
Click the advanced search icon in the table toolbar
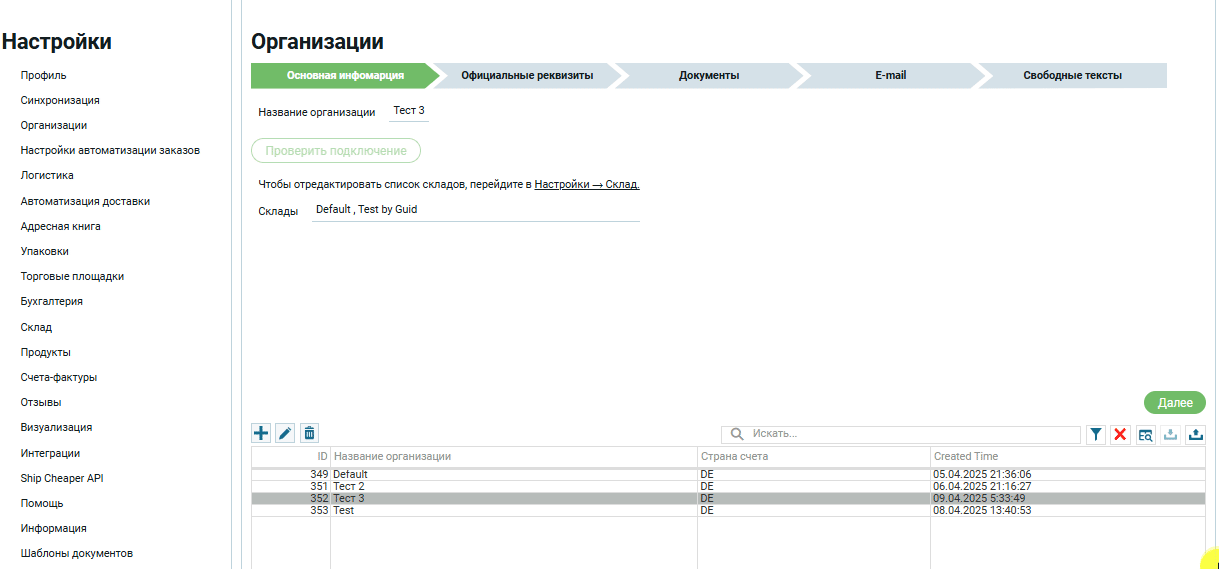[x=1145, y=434]
